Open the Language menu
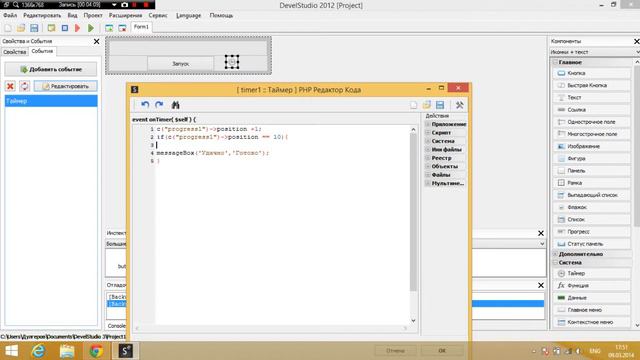The image size is (640, 360). click(x=189, y=16)
